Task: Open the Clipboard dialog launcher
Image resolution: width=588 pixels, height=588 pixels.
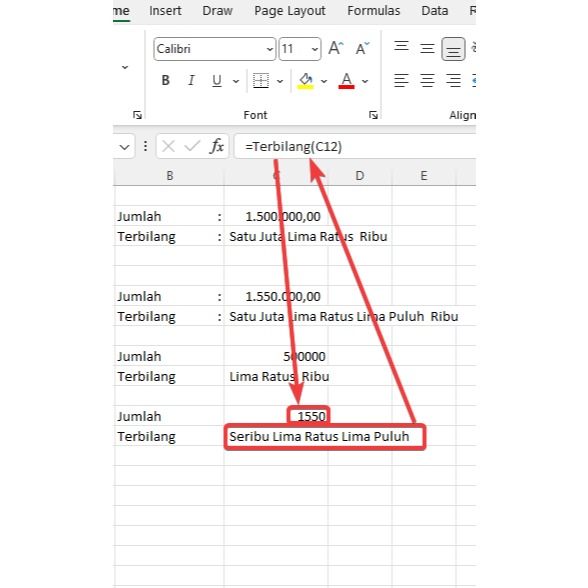Action: pos(137,115)
